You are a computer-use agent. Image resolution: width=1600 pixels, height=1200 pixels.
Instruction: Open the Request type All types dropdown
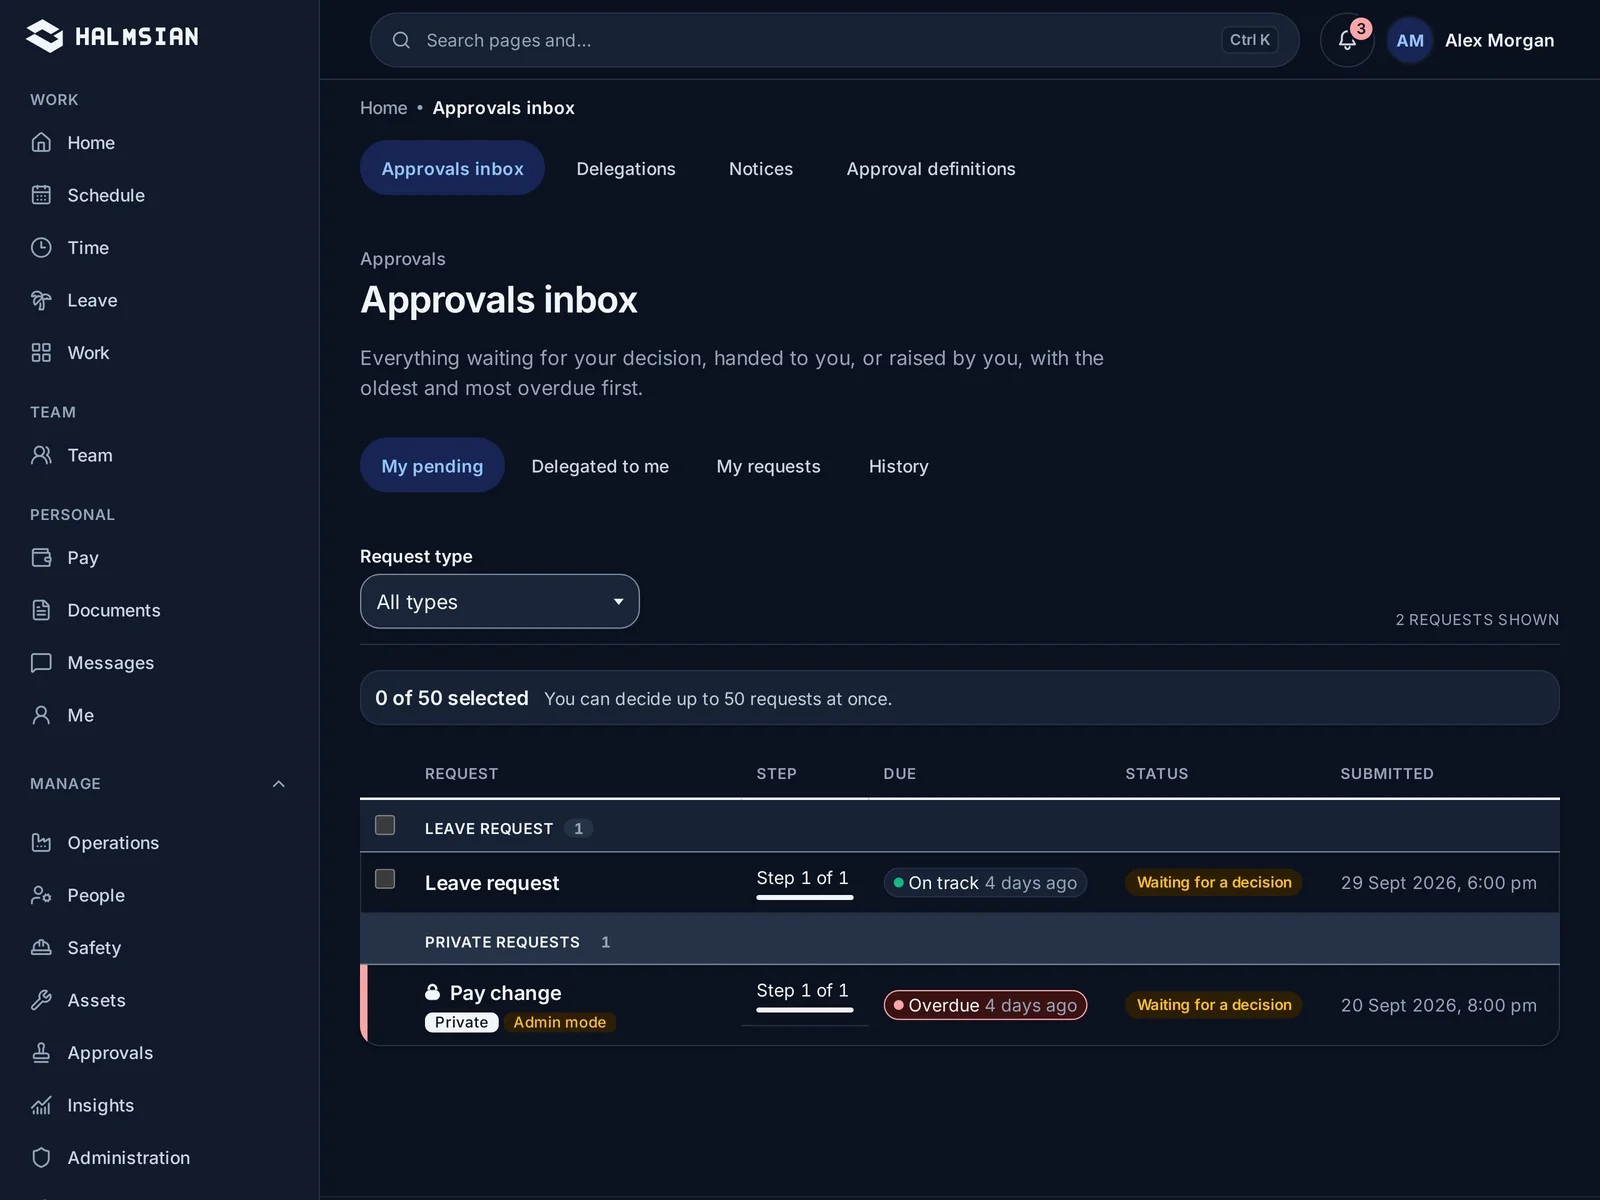point(500,601)
